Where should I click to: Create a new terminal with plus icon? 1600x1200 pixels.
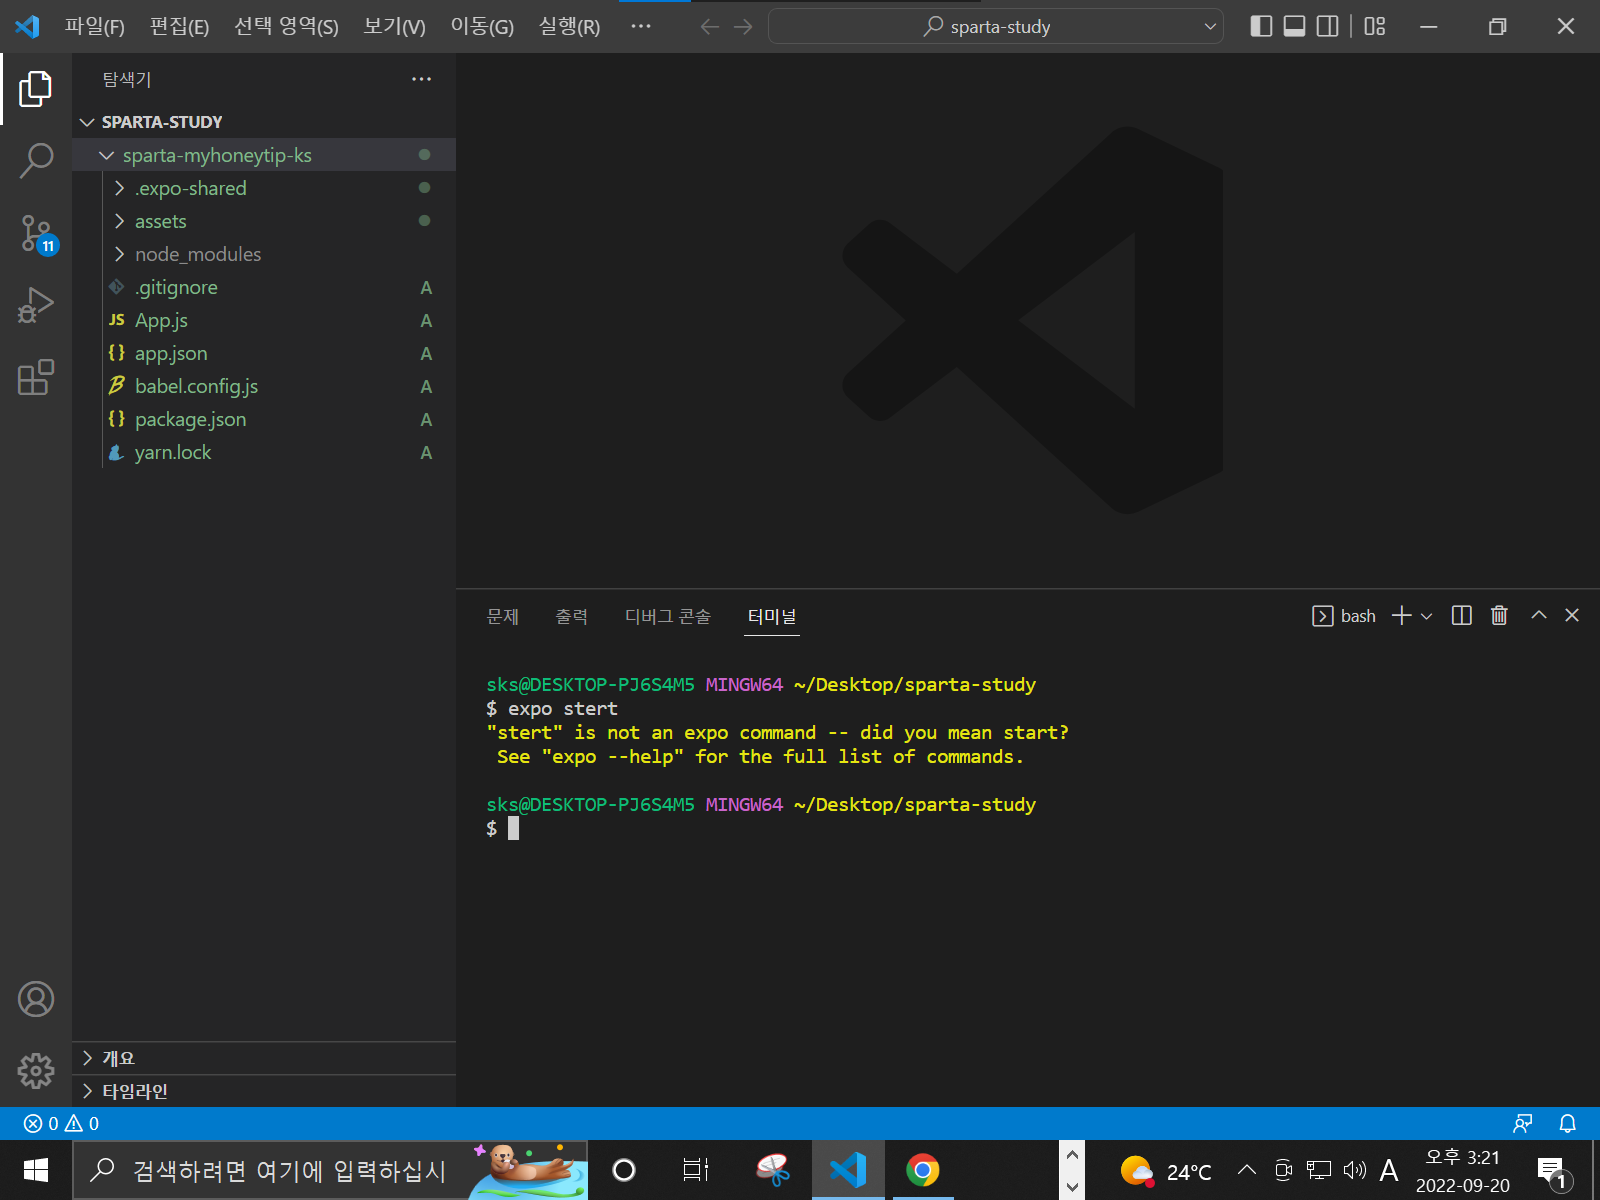pyautogui.click(x=1402, y=616)
